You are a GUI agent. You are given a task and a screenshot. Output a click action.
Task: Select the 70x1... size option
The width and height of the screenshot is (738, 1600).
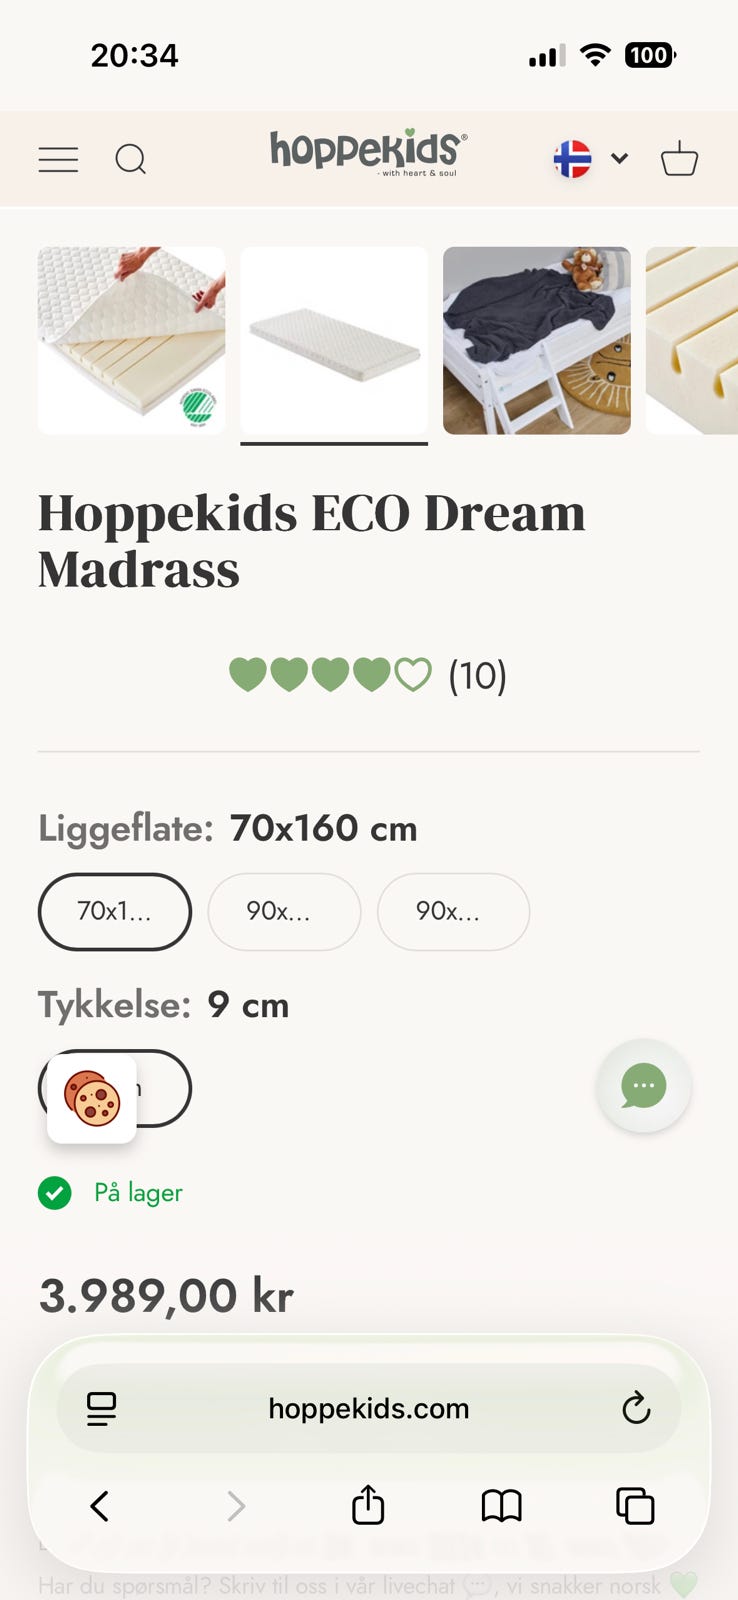coord(115,911)
